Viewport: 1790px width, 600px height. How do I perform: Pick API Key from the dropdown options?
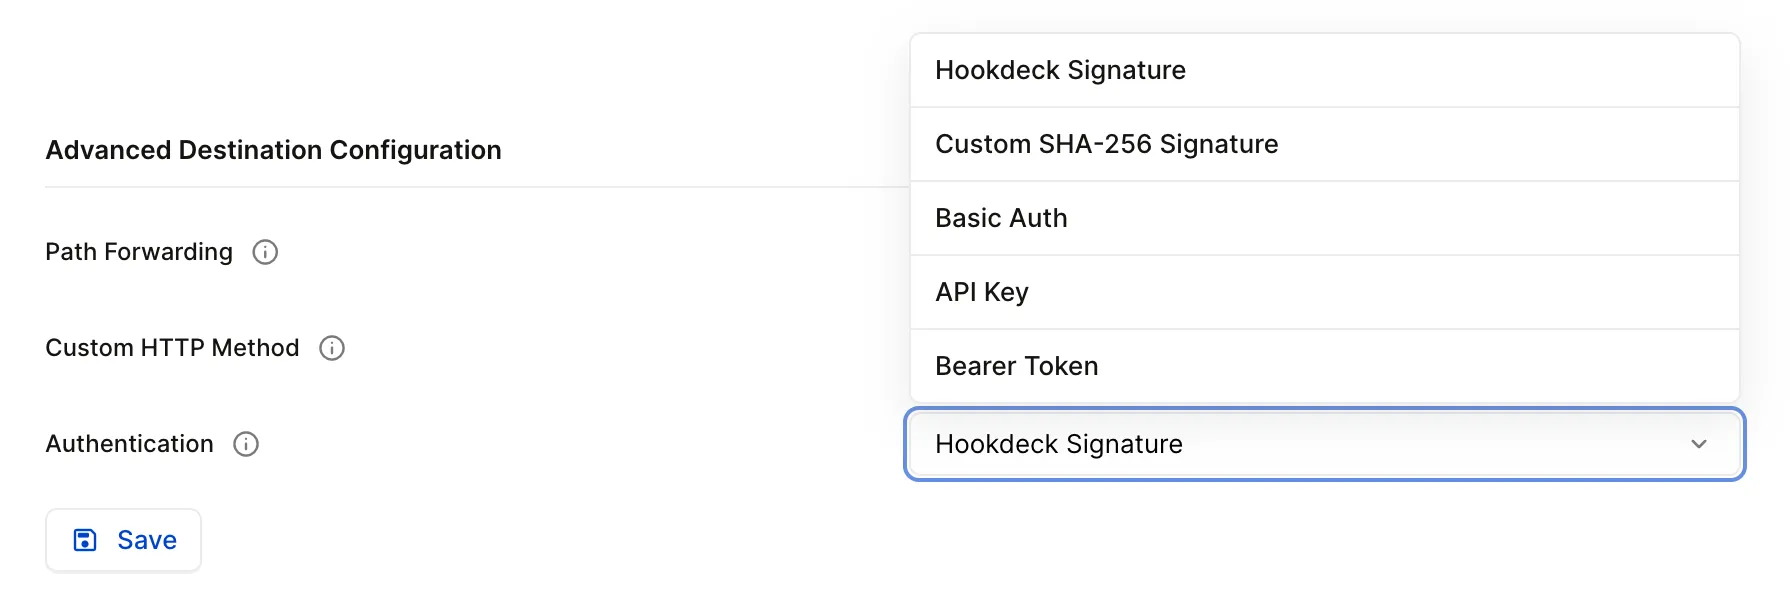(x=981, y=292)
